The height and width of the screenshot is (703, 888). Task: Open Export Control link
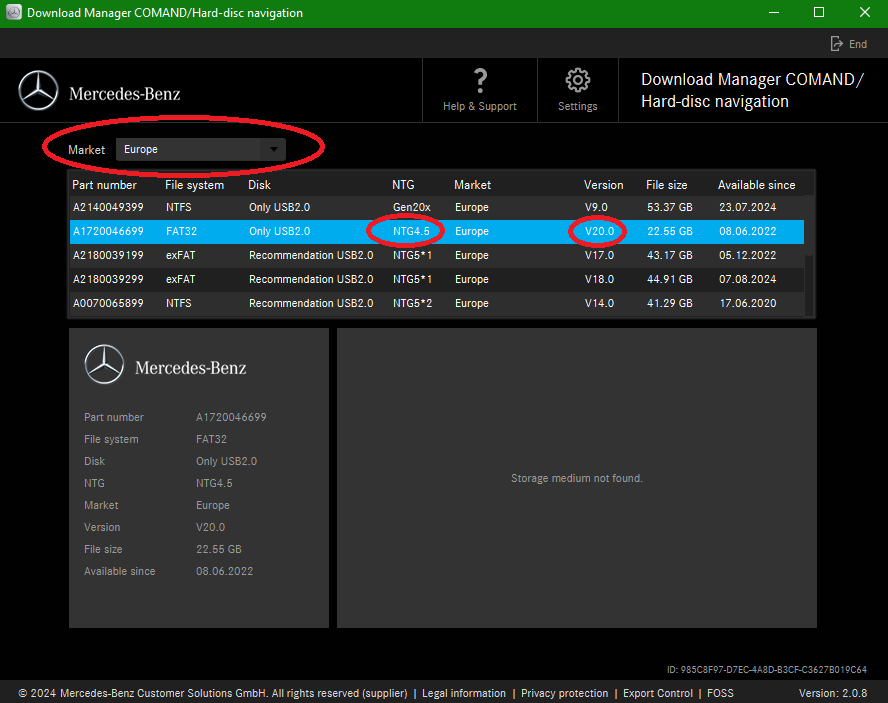pos(657,693)
